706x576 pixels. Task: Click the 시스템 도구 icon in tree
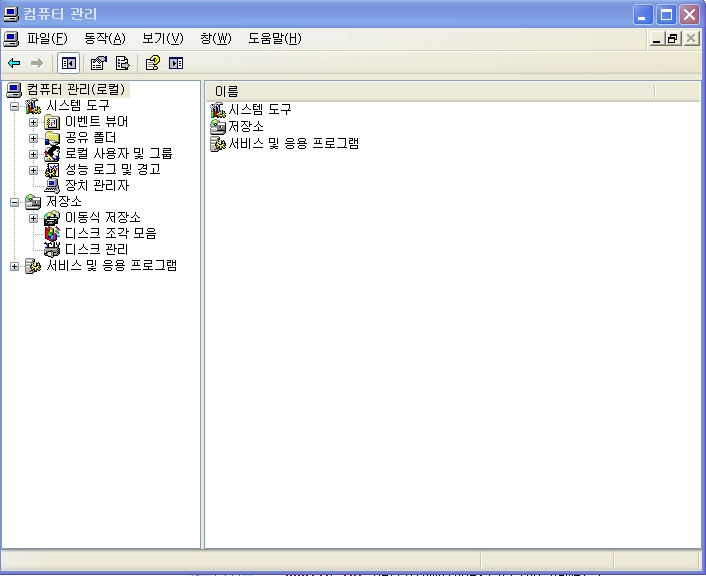33,106
